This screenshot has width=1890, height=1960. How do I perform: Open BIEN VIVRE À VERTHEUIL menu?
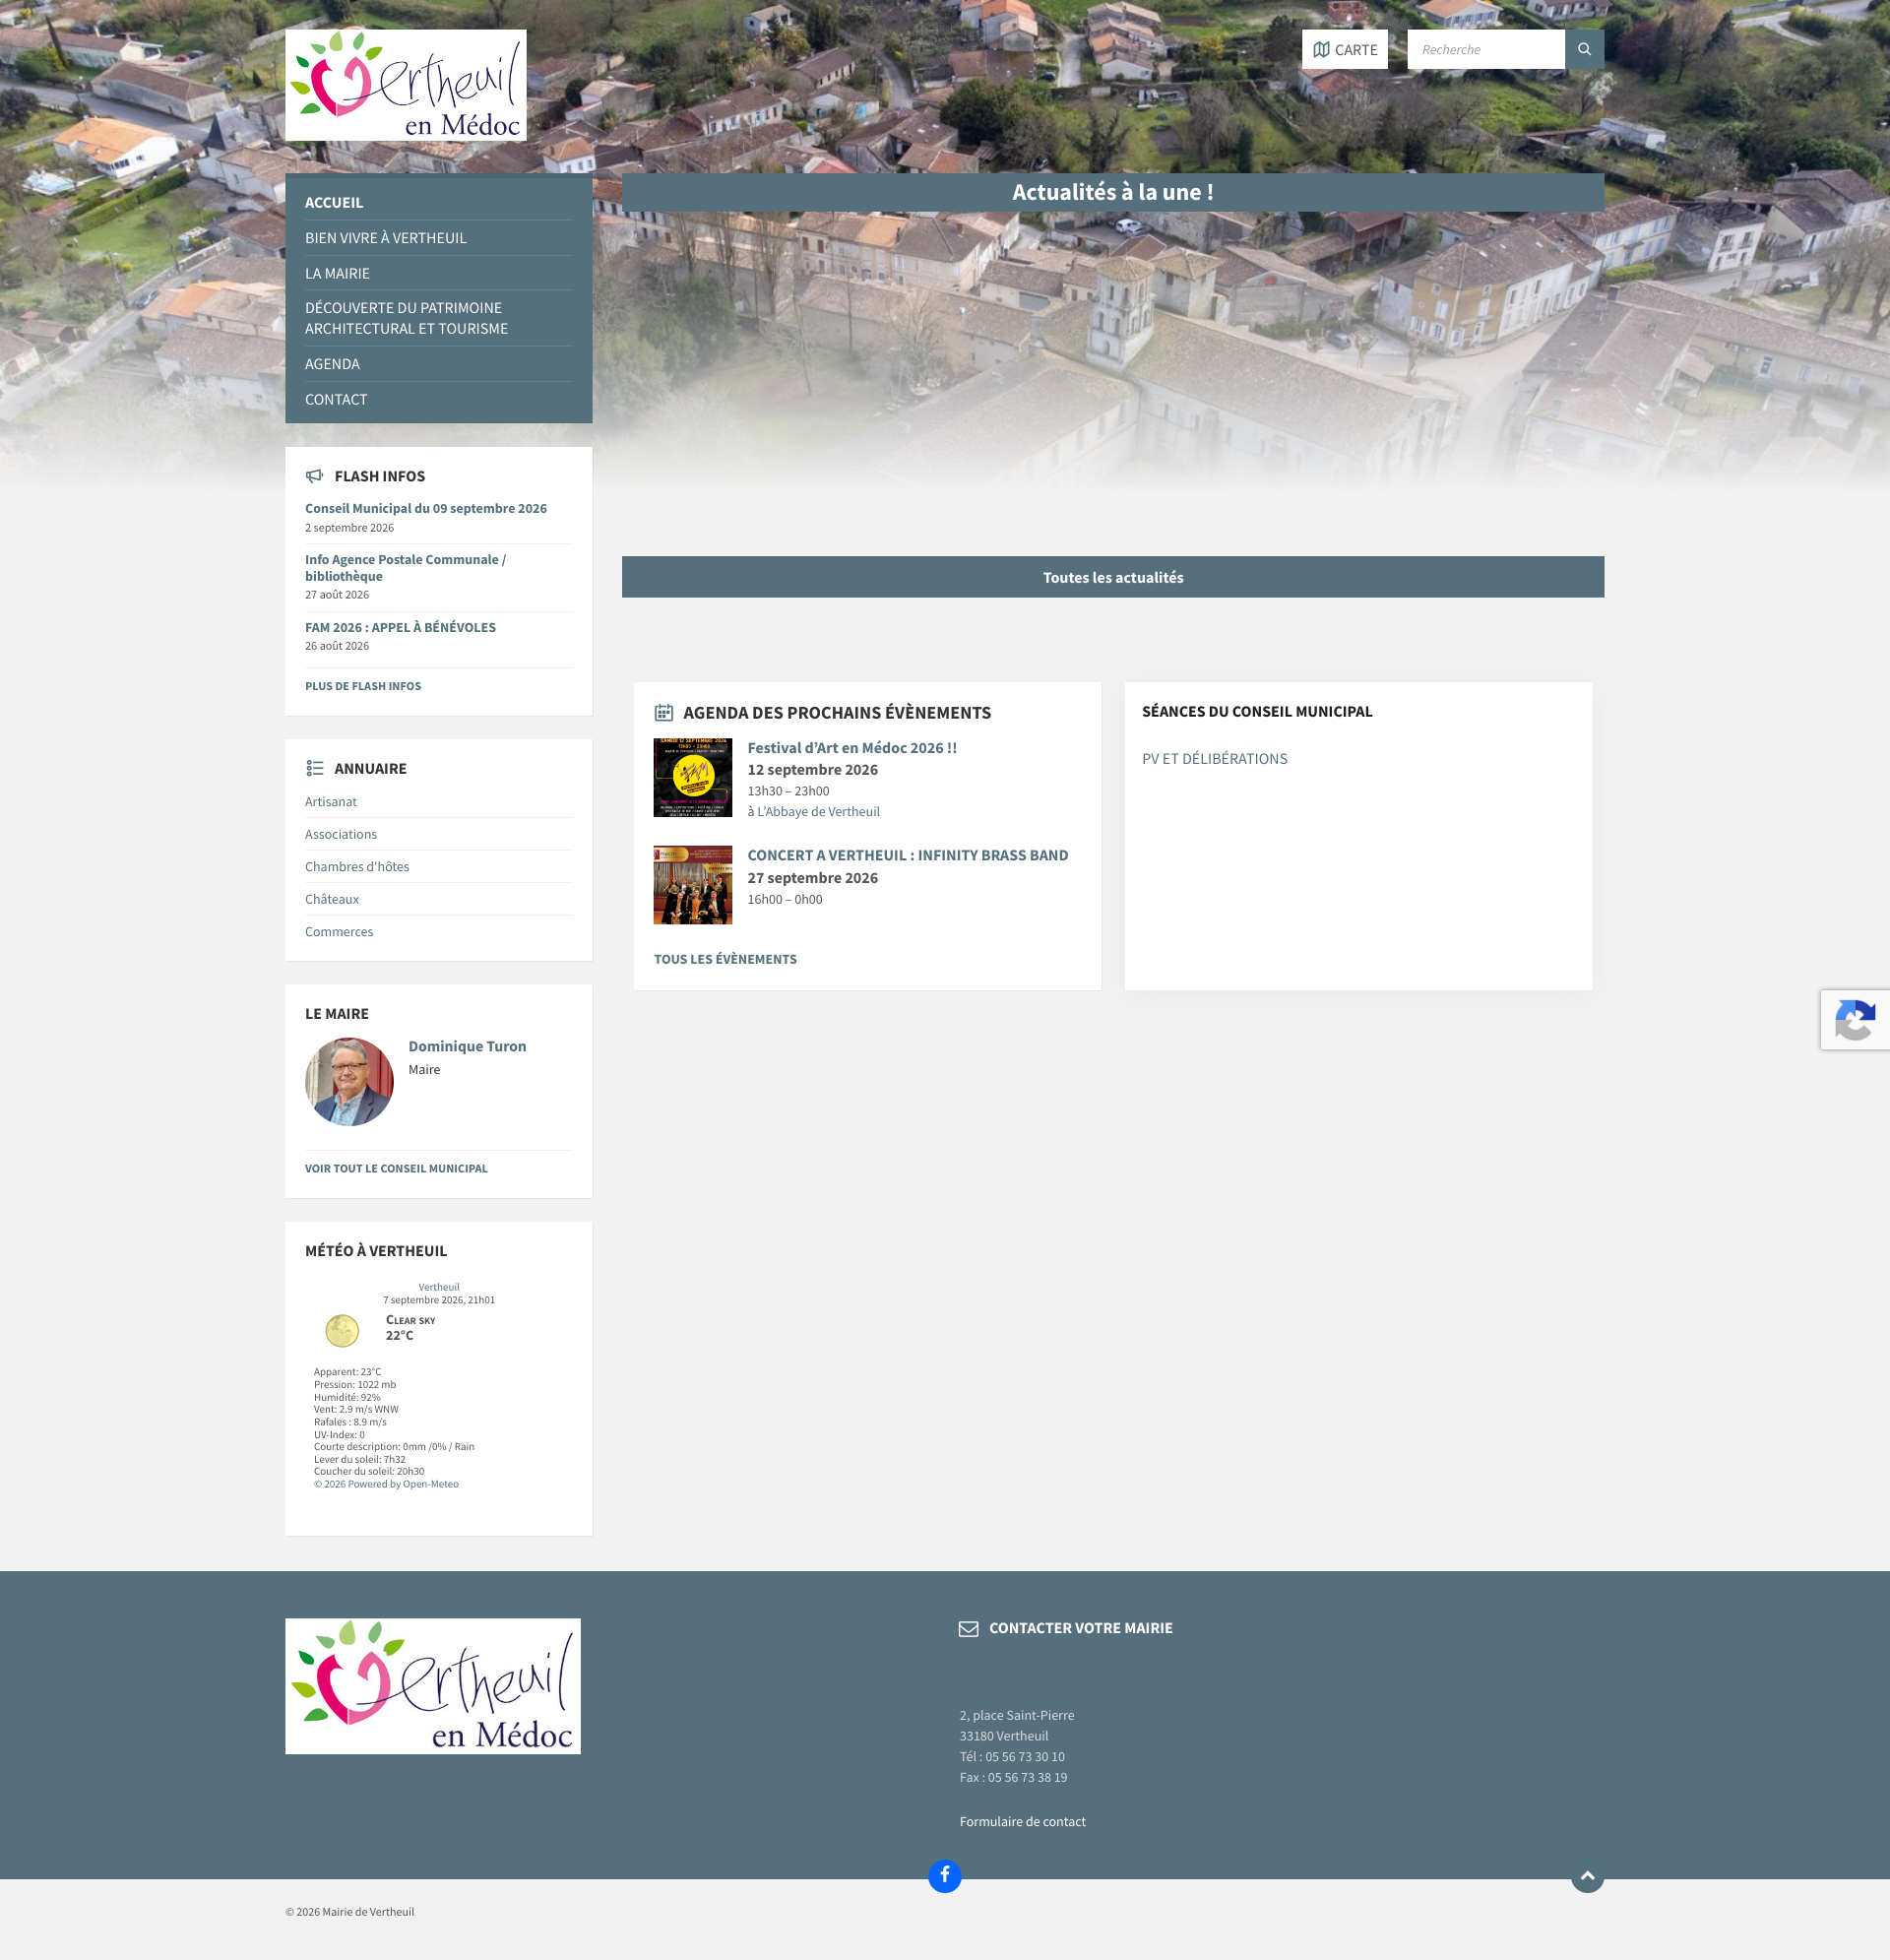click(x=386, y=238)
